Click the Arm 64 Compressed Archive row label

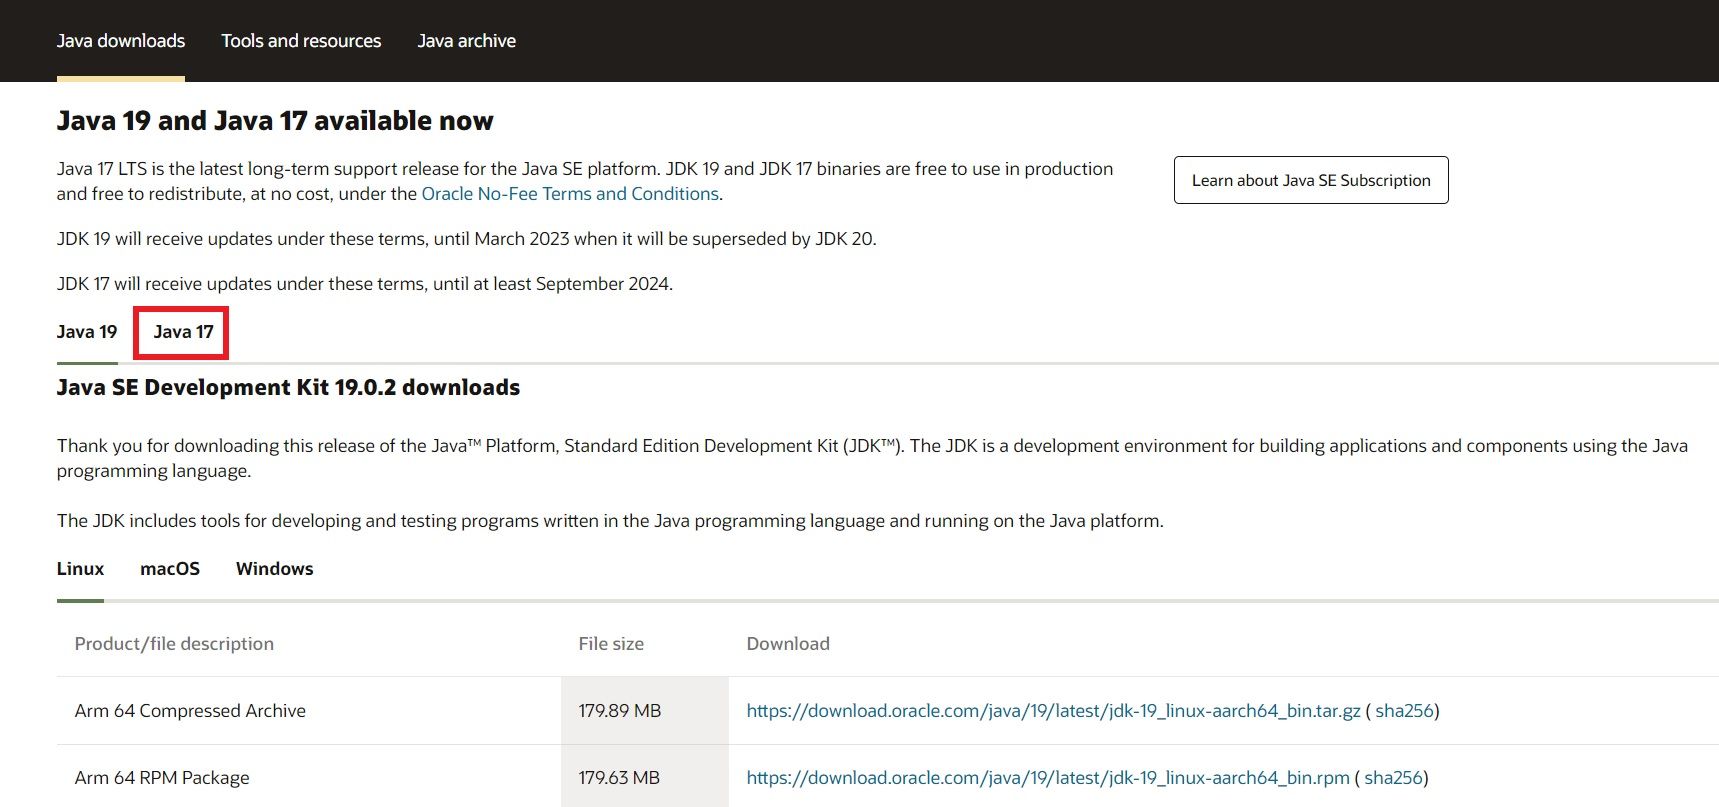[190, 711]
